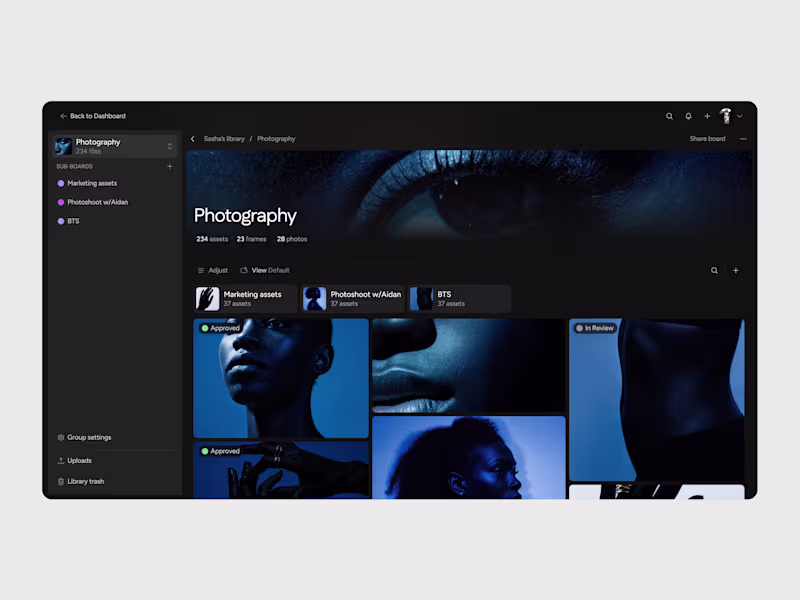Open the Adjust filter controls
Viewport: 800px width, 600px height.
coord(213,270)
